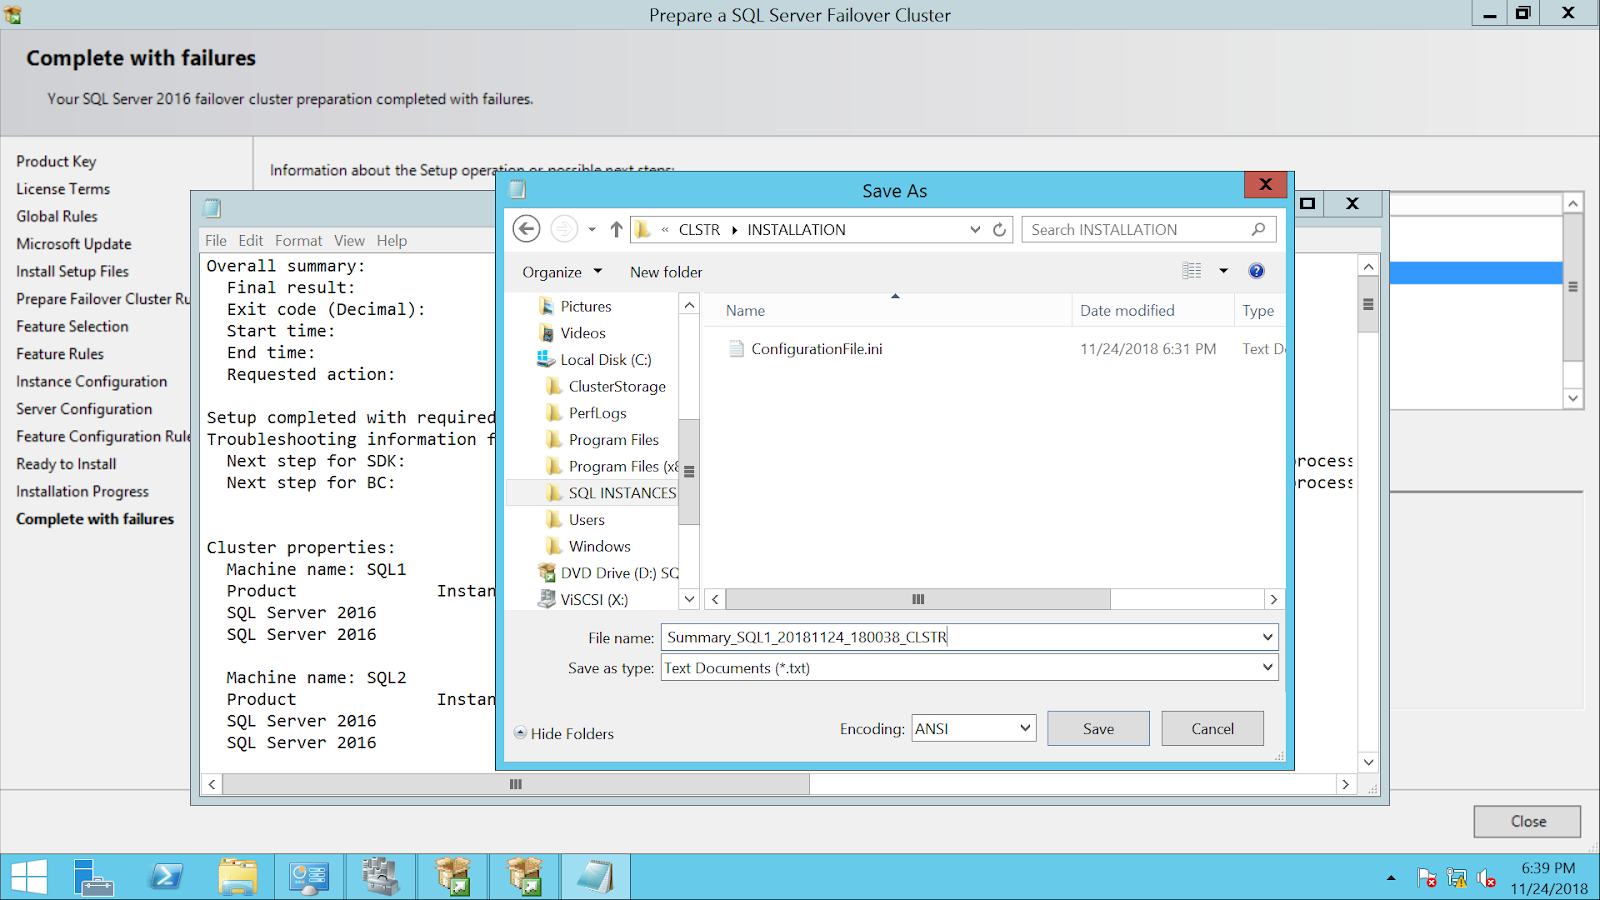Select the Pictures folder
Image resolution: width=1600 pixels, height=900 pixels.
click(574, 306)
